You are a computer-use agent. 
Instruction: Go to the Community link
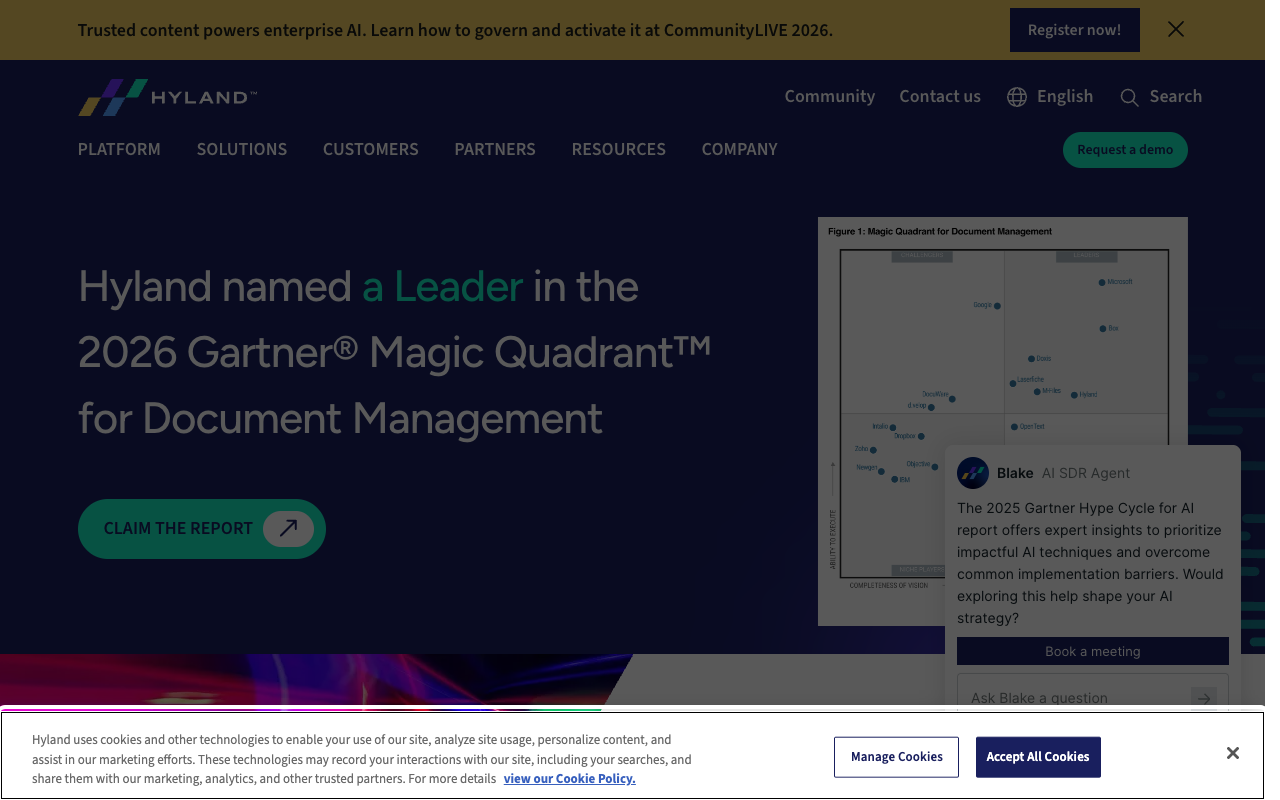point(830,97)
